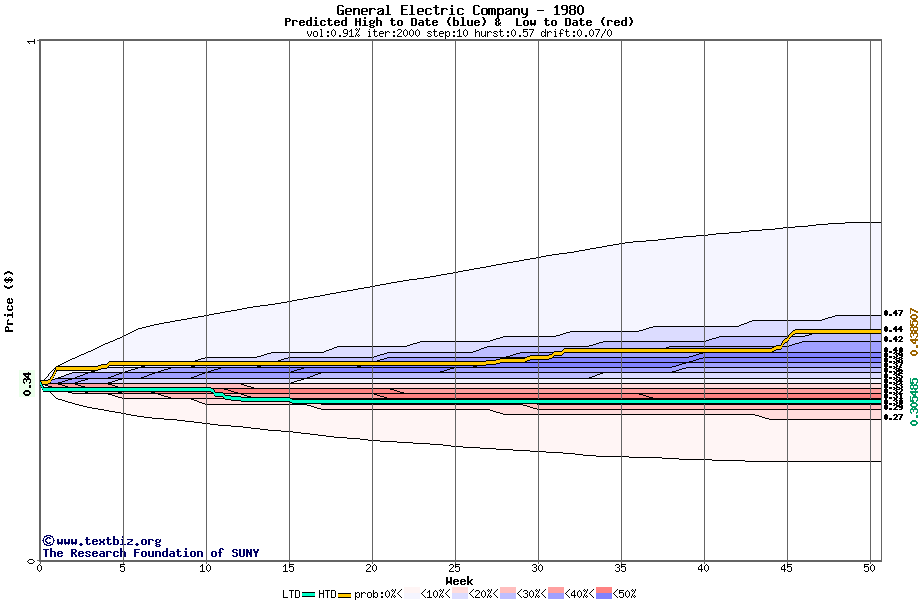Select the <40% probability legend swatch

coord(556,593)
